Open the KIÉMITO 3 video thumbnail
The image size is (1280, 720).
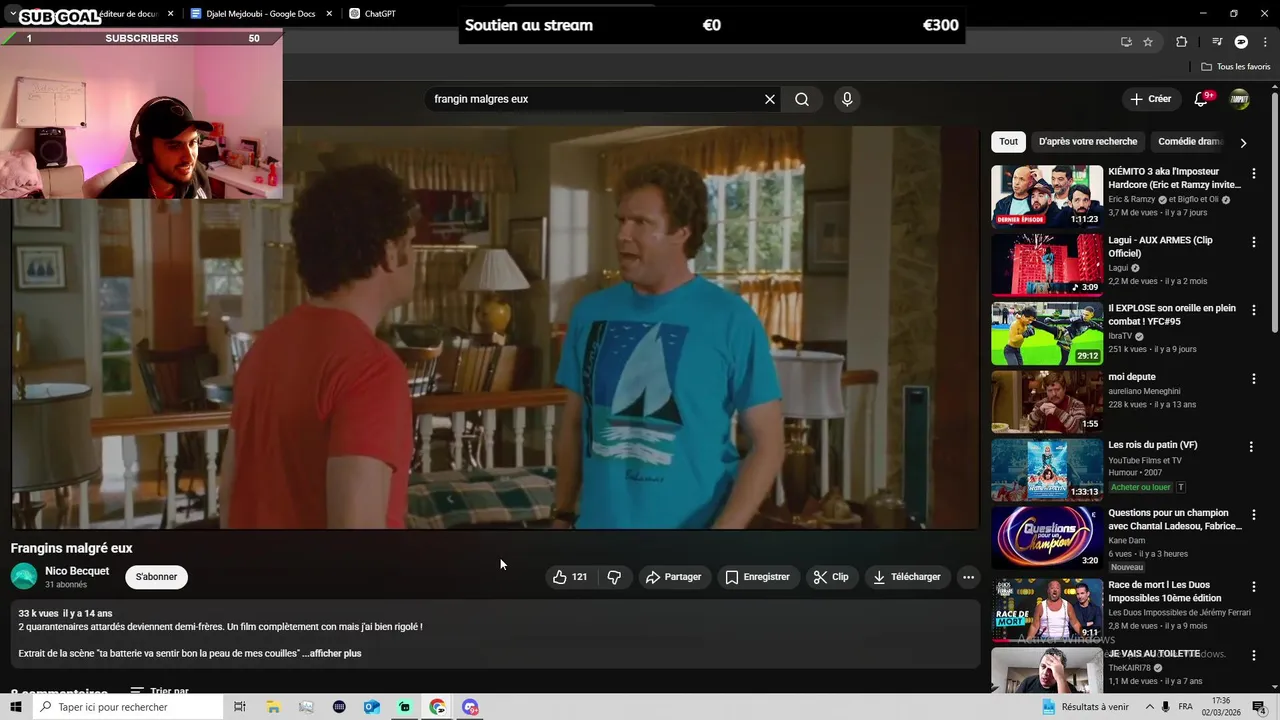1047,196
